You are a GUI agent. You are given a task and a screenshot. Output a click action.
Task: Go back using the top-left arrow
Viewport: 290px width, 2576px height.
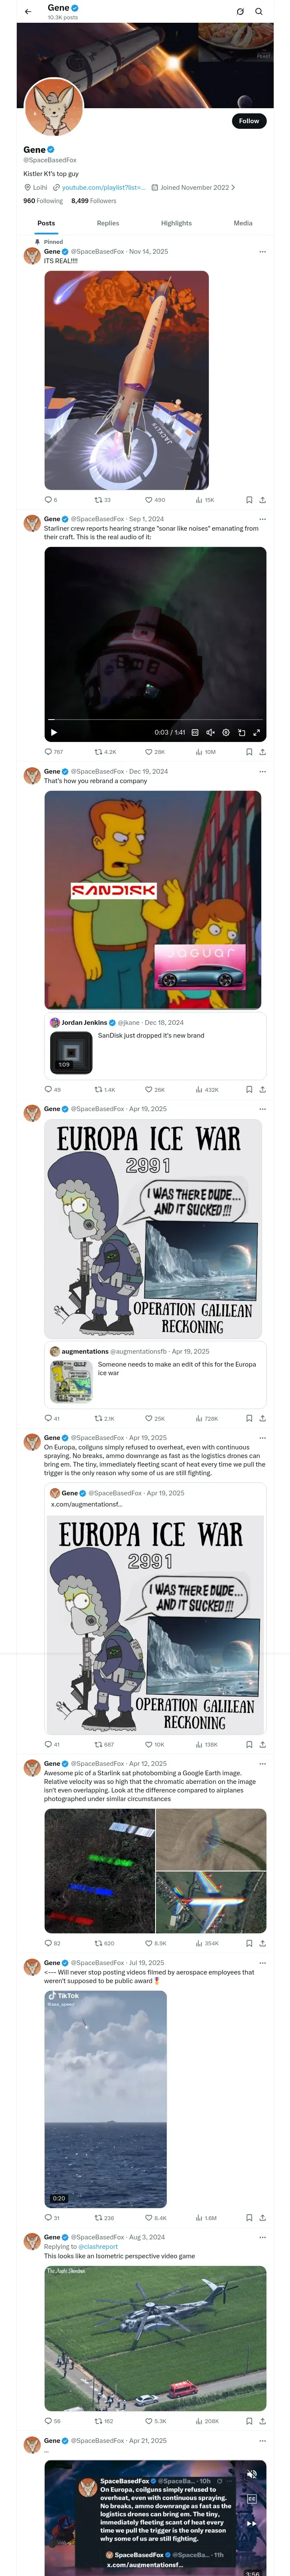click(x=28, y=12)
